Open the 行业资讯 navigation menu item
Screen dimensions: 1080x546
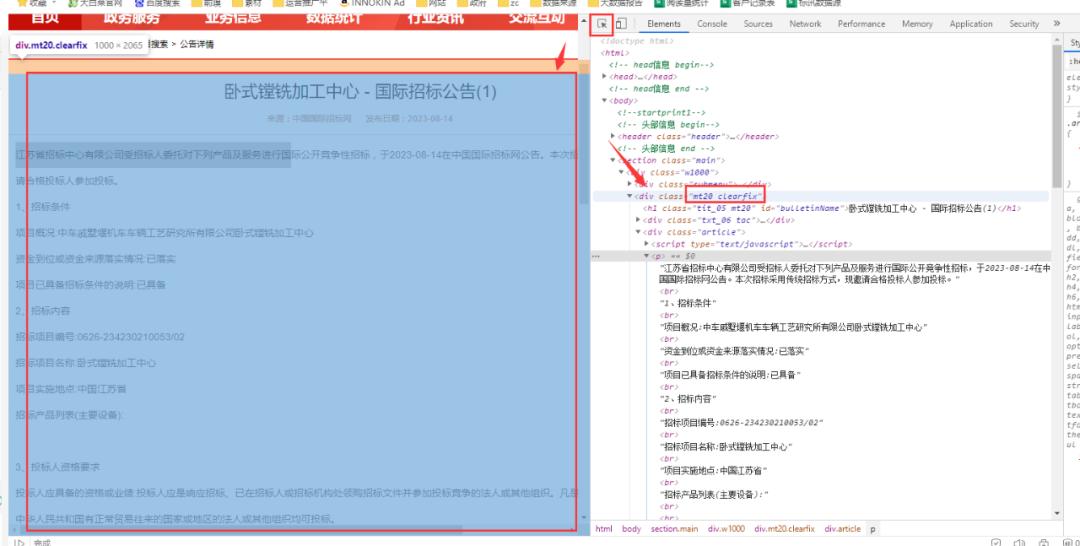click(x=435, y=19)
